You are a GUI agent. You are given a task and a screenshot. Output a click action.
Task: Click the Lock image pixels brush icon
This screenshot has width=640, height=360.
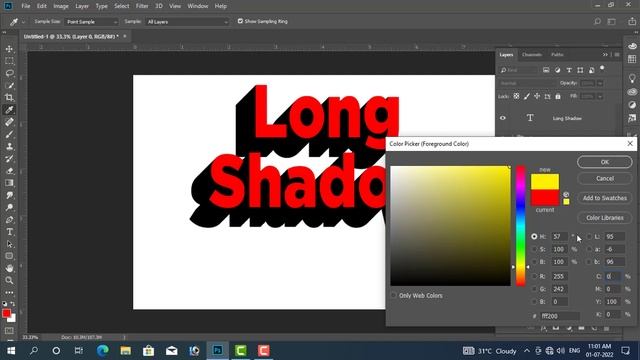pyautogui.click(x=527, y=96)
